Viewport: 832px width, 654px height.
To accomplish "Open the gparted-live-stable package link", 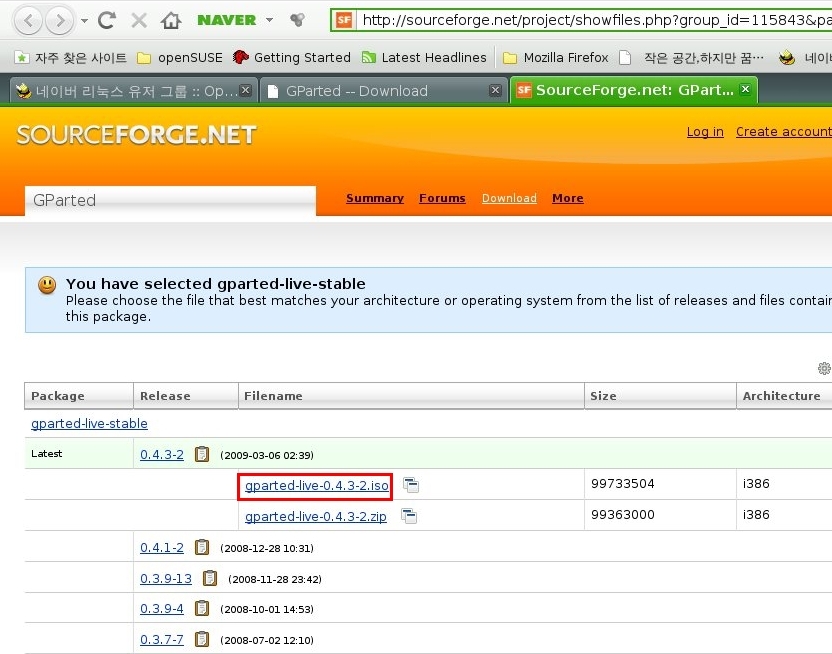I will tap(89, 423).
